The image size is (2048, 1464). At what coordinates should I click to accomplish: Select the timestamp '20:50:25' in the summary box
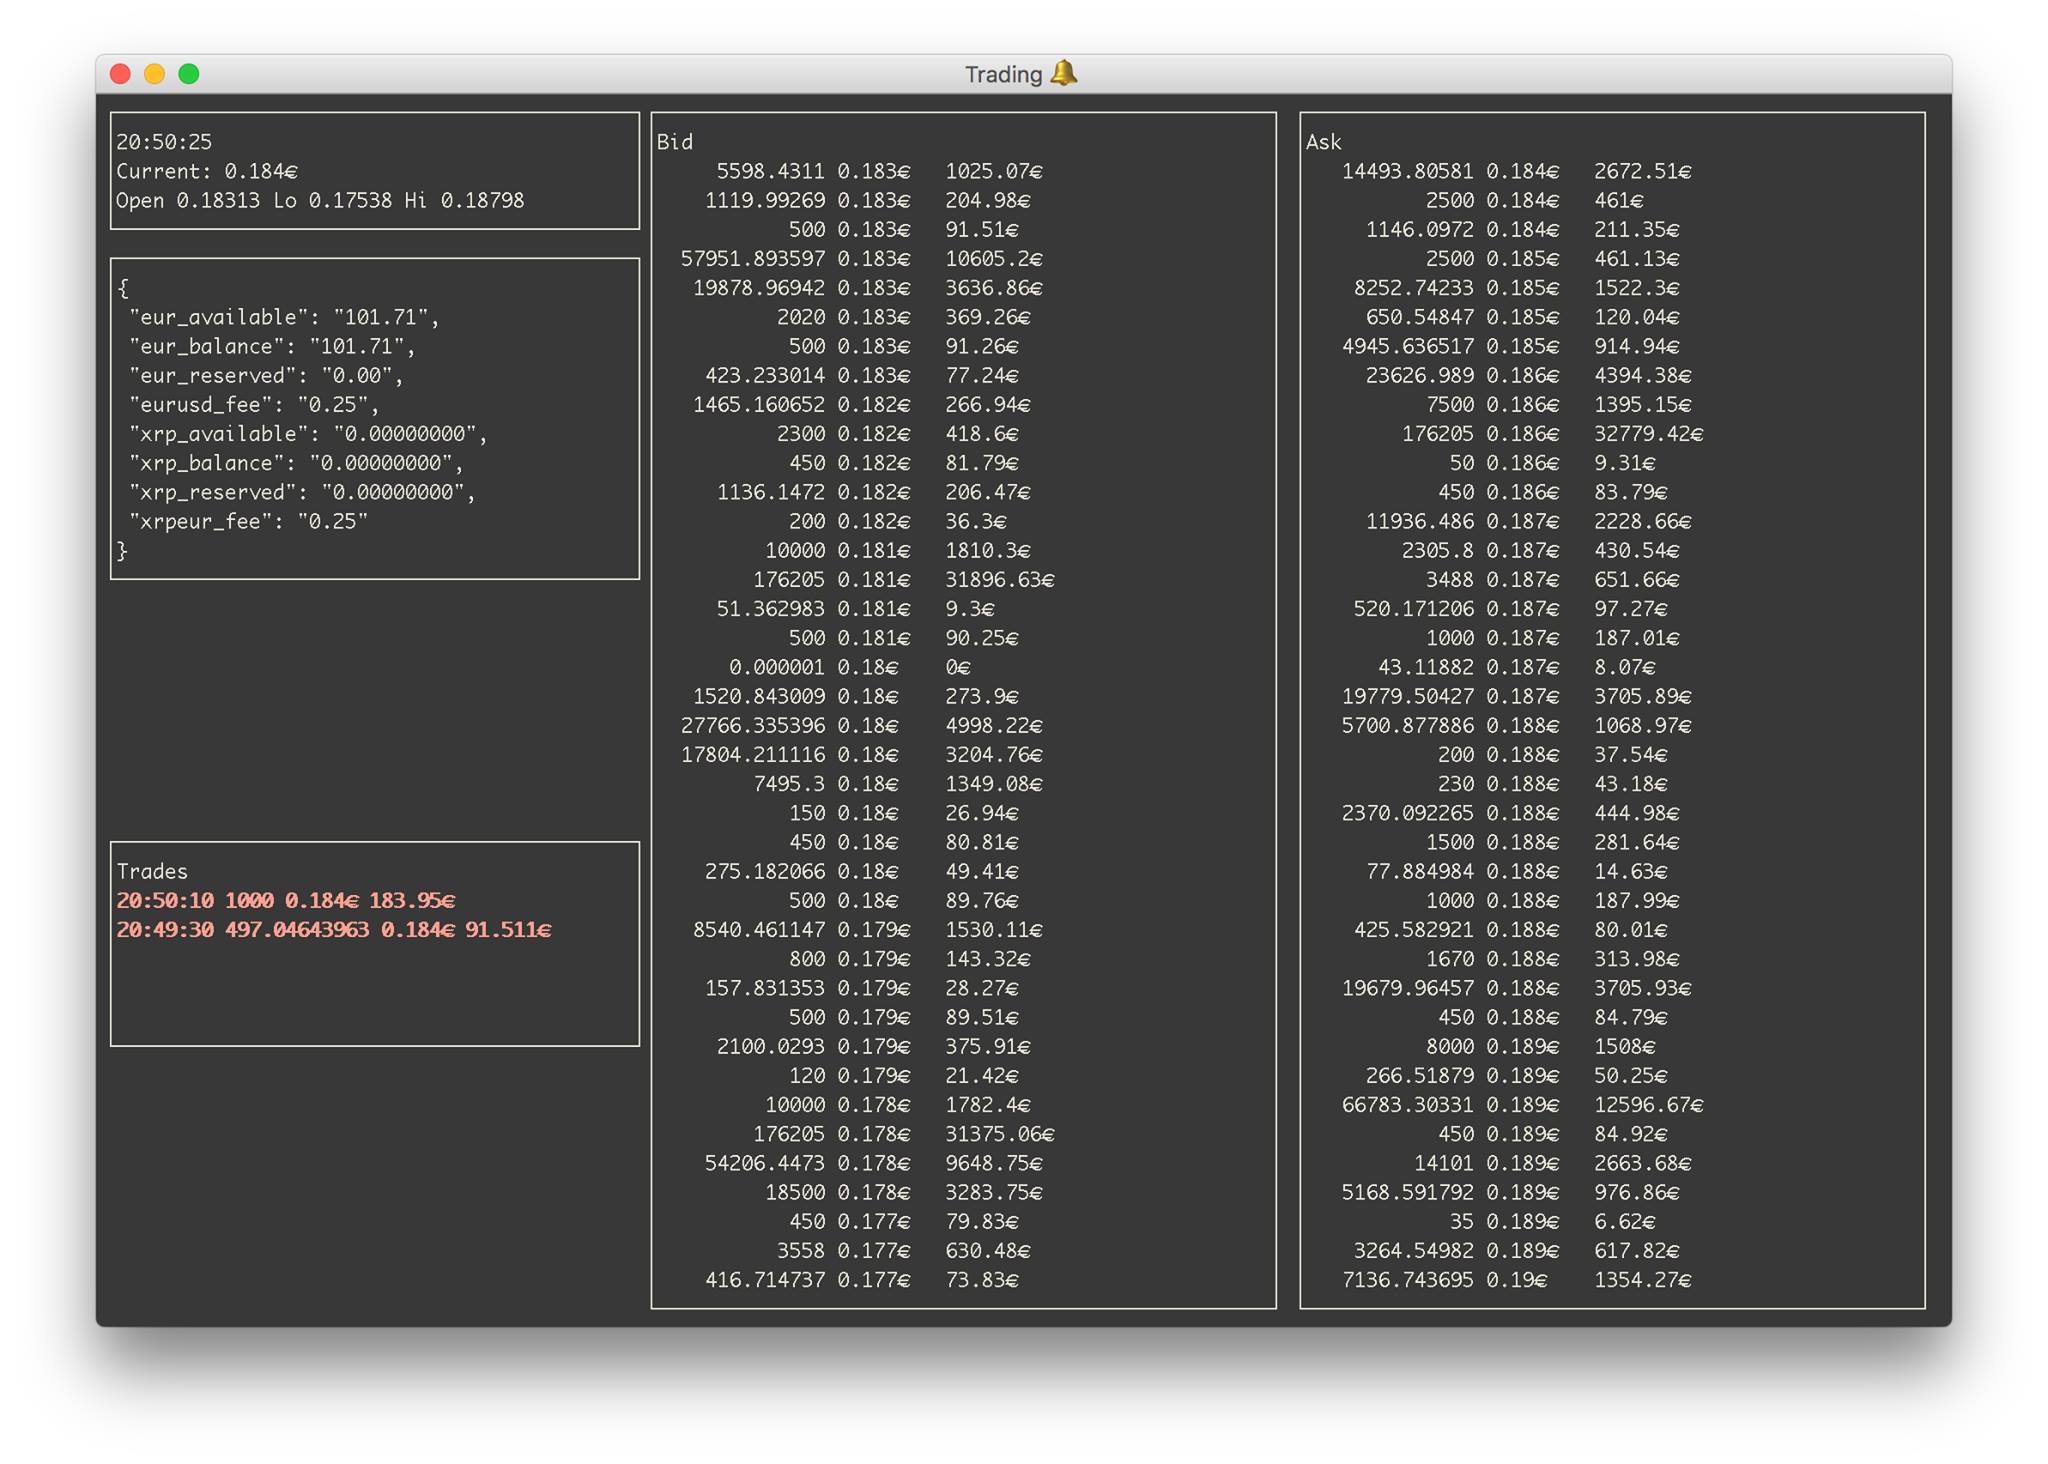point(164,142)
